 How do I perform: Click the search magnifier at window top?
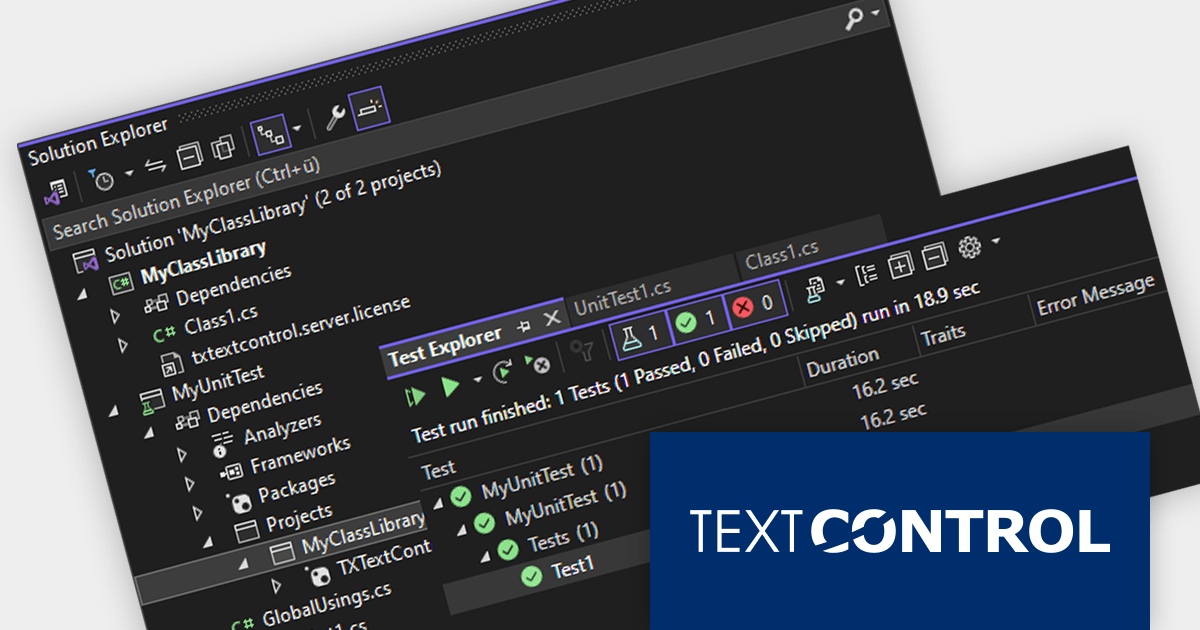pyautogui.click(x=854, y=16)
